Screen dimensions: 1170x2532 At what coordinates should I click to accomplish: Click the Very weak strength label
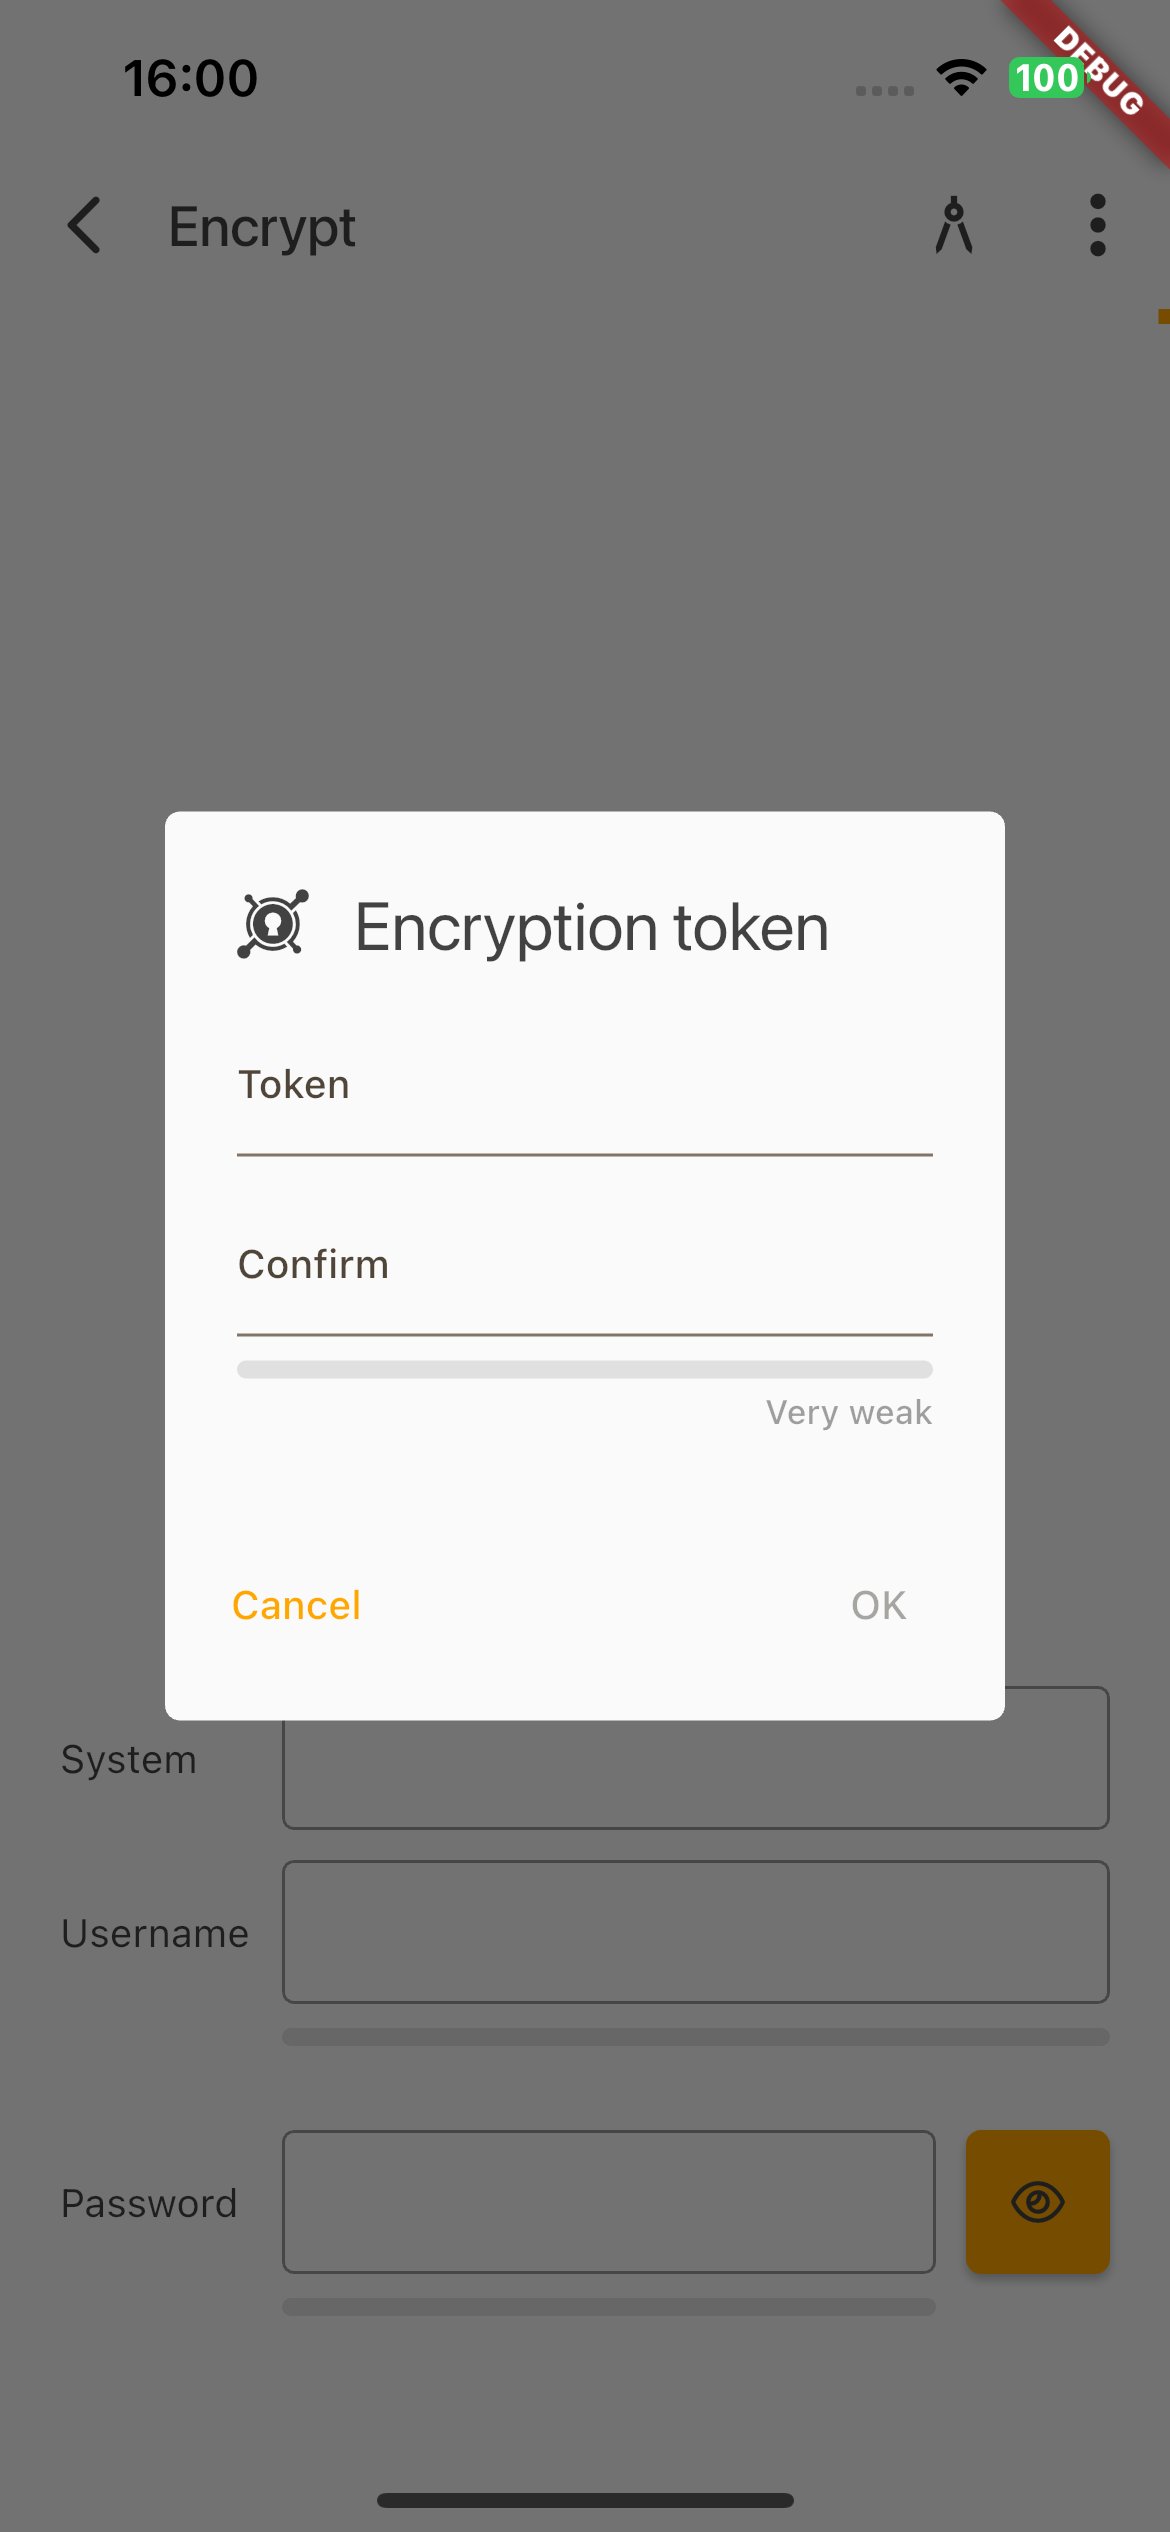click(848, 1412)
